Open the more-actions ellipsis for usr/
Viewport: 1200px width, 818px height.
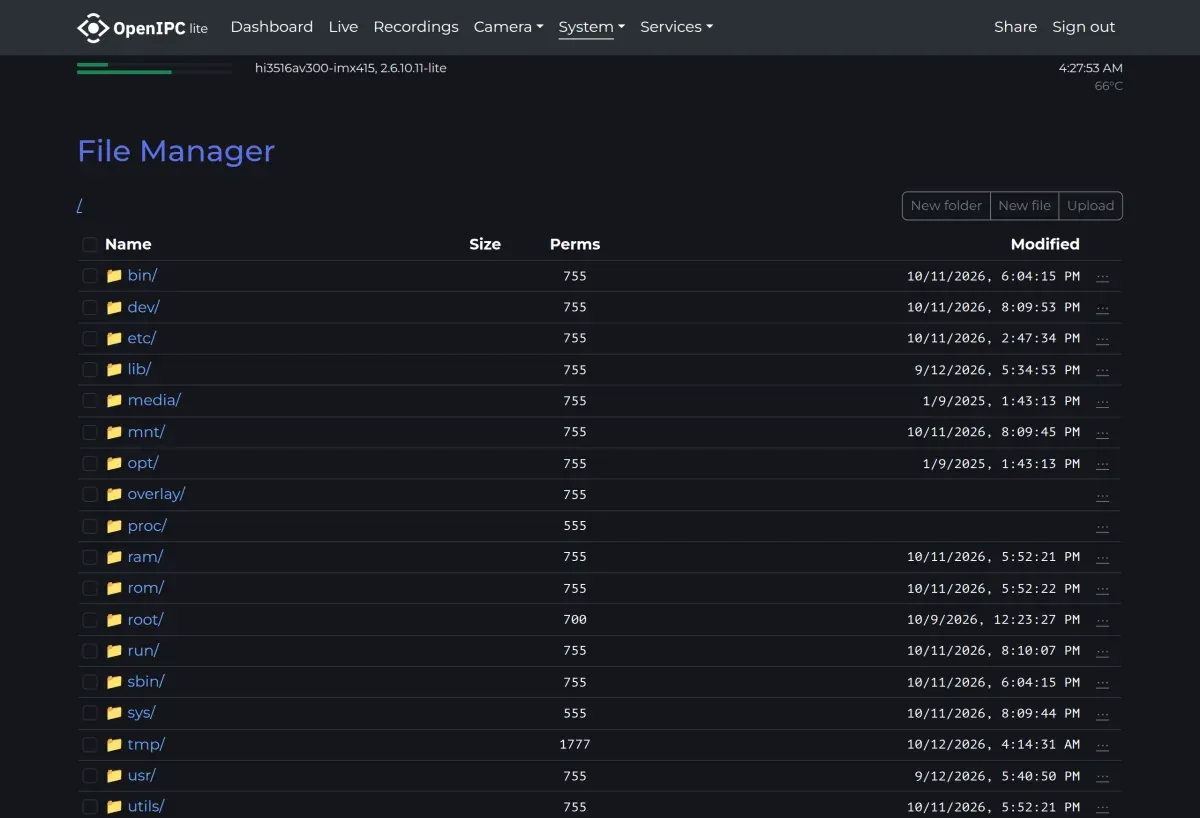click(x=1102, y=776)
